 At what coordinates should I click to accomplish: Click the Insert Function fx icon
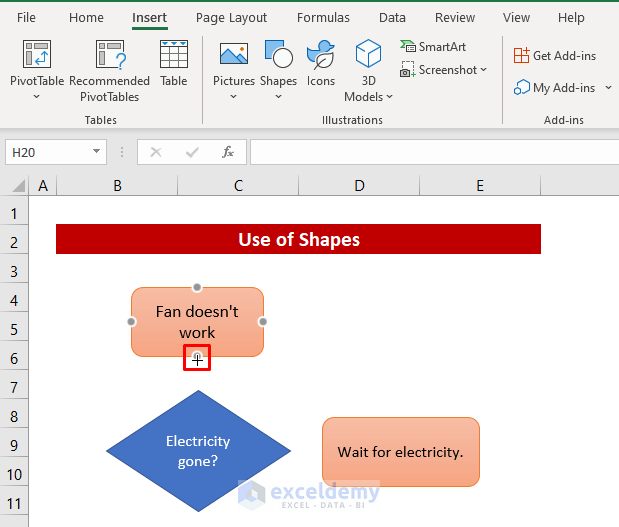point(228,152)
